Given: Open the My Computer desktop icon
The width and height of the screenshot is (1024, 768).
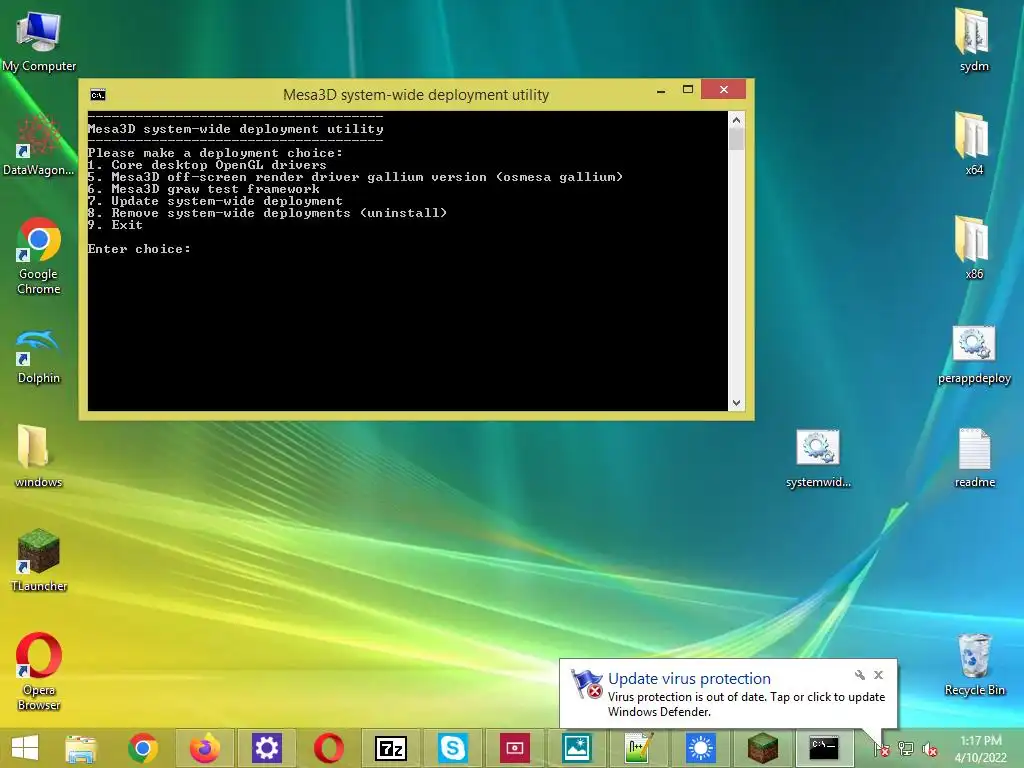Looking at the screenshot, I should coord(39,39).
